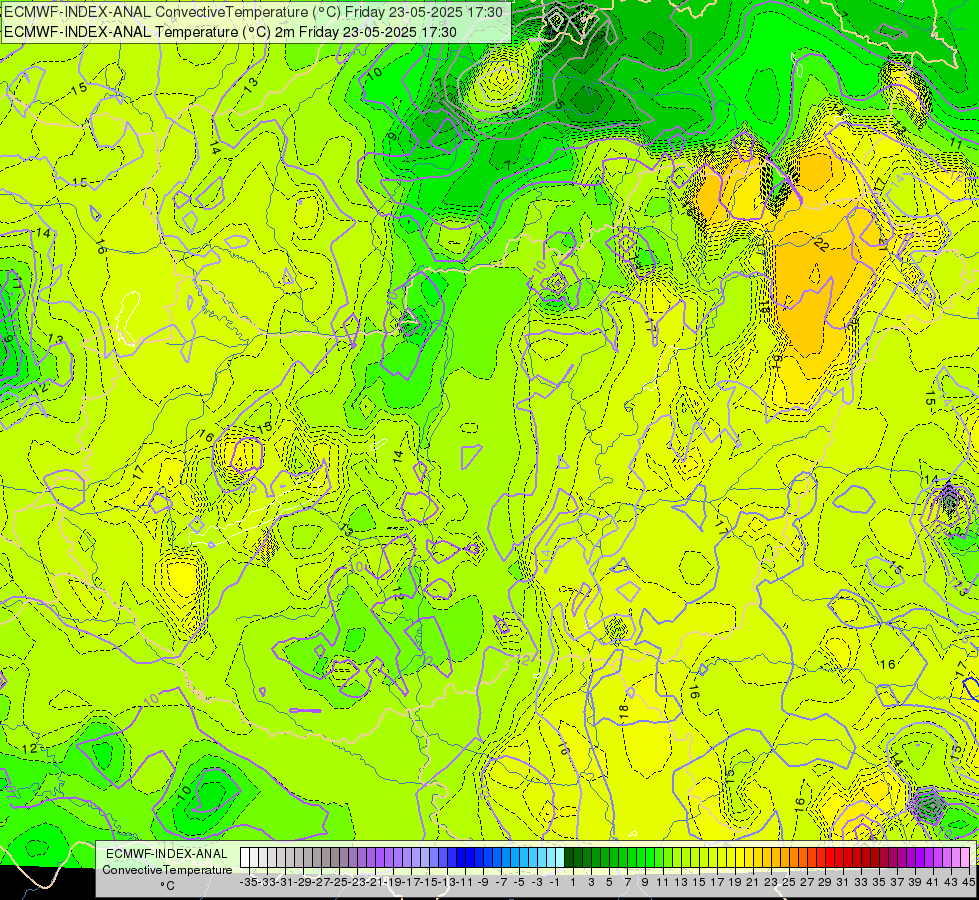Screen dimensions: 979x900
Task: Click the ConvectiveTemperature title line at top
Action: click(x=253, y=12)
